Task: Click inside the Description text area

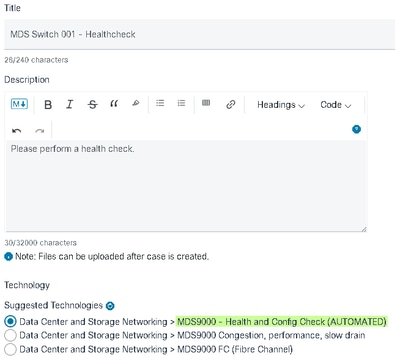Action: [x=186, y=186]
